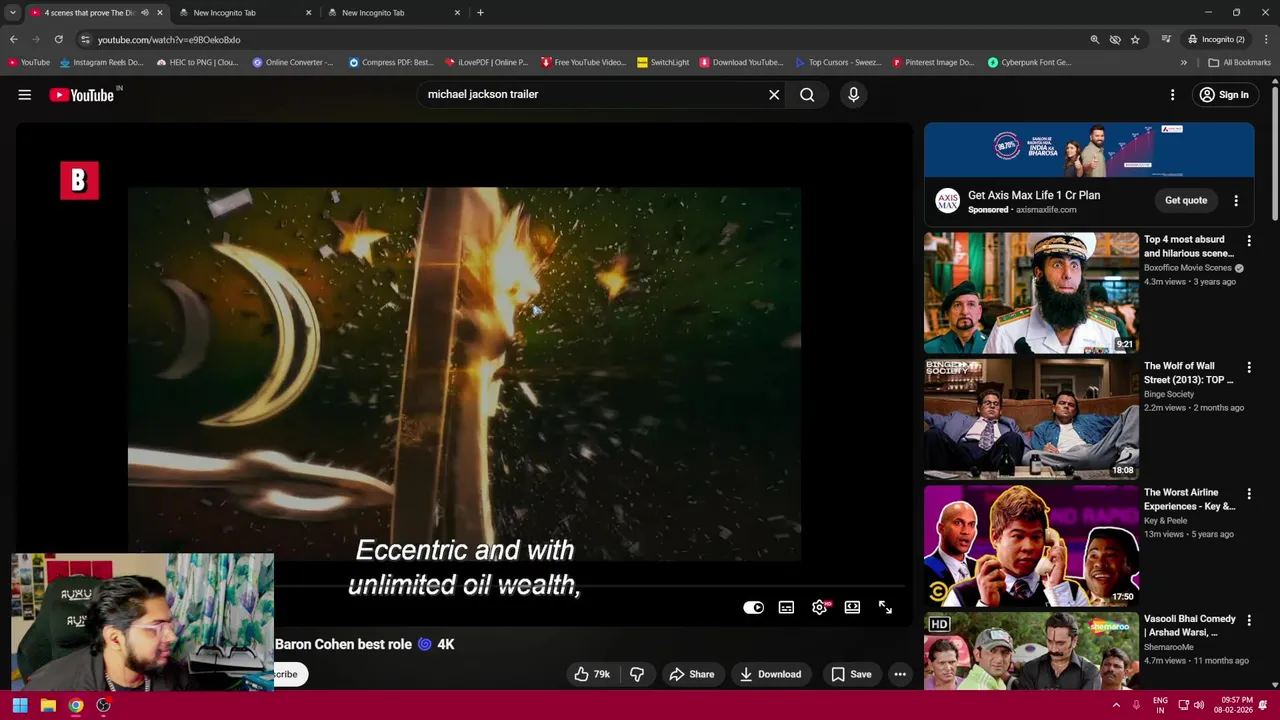Open options for Wolf of Wall Street video
The width and height of the screenshot is (1280, 720).
[x=1248, y=367]
